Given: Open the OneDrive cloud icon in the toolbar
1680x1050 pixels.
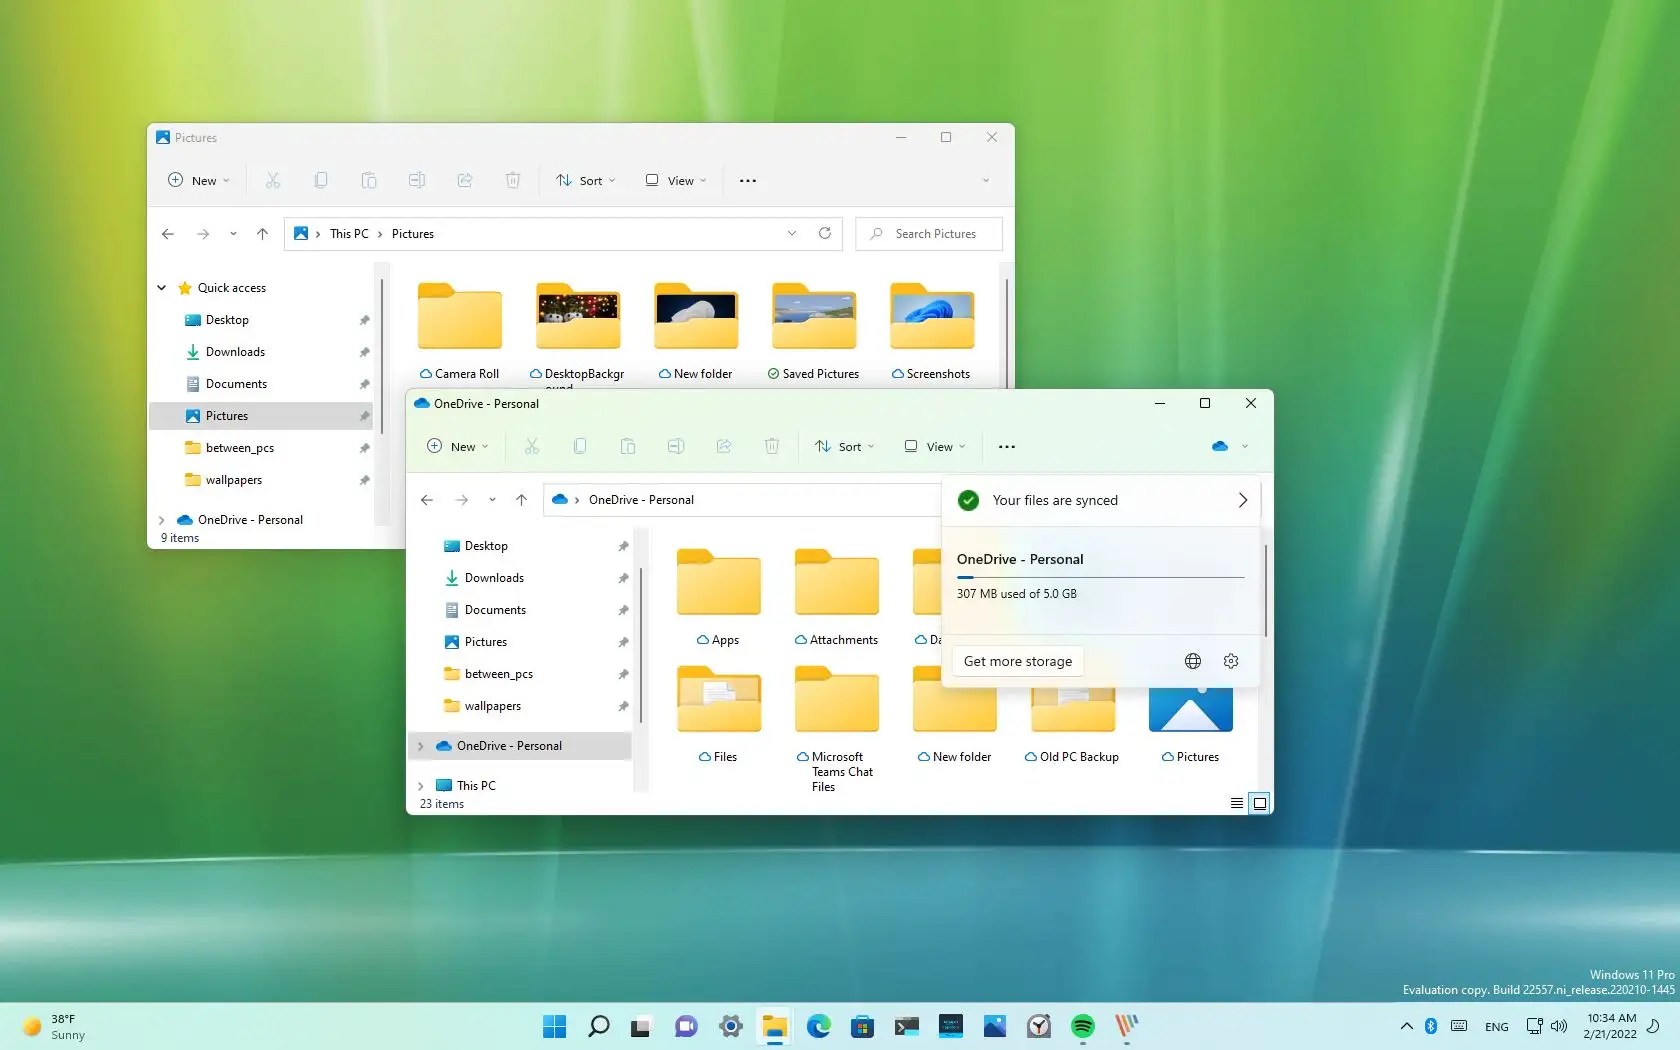Looking at the screenshot, I should [x=1221, y=447].
